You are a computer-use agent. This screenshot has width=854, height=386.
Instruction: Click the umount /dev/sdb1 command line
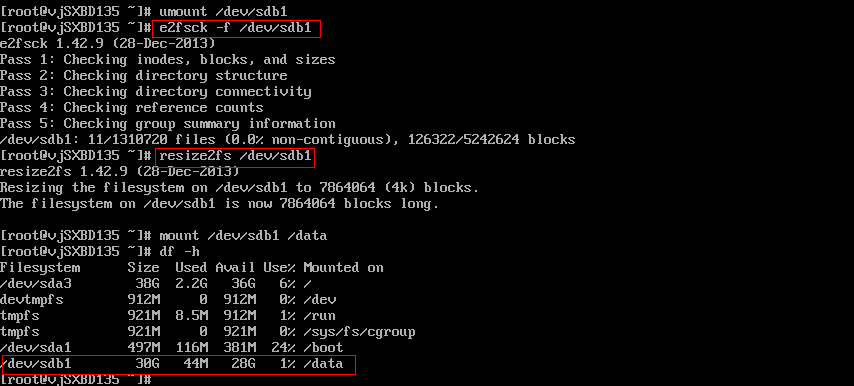click(223, 11)
